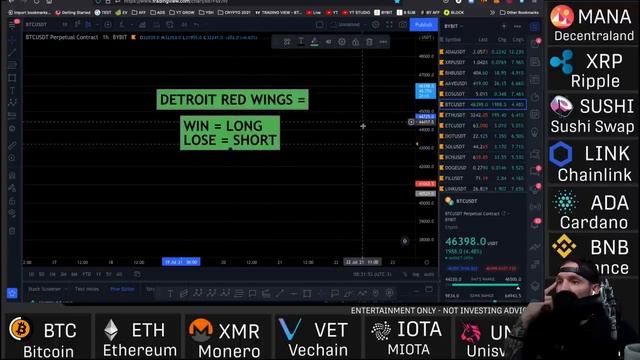Select the 1D date range
Viewport: 640px width, 360px height.
pos(31,274)
